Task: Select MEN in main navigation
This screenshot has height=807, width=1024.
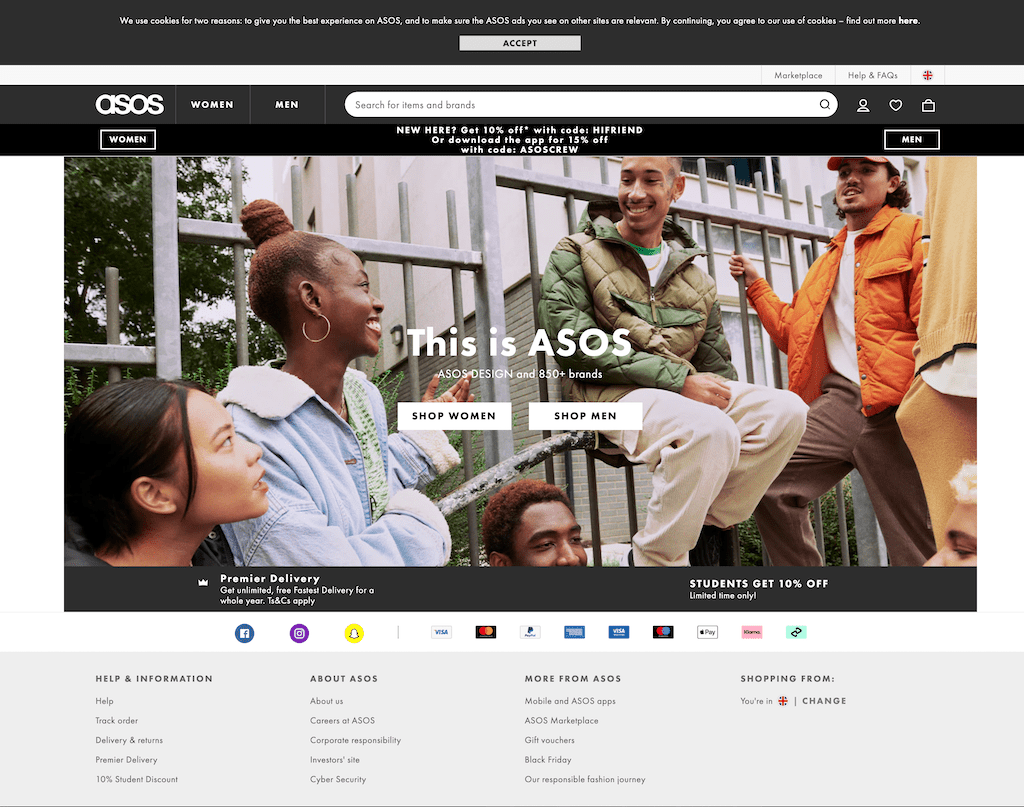Action: point(287,104)
